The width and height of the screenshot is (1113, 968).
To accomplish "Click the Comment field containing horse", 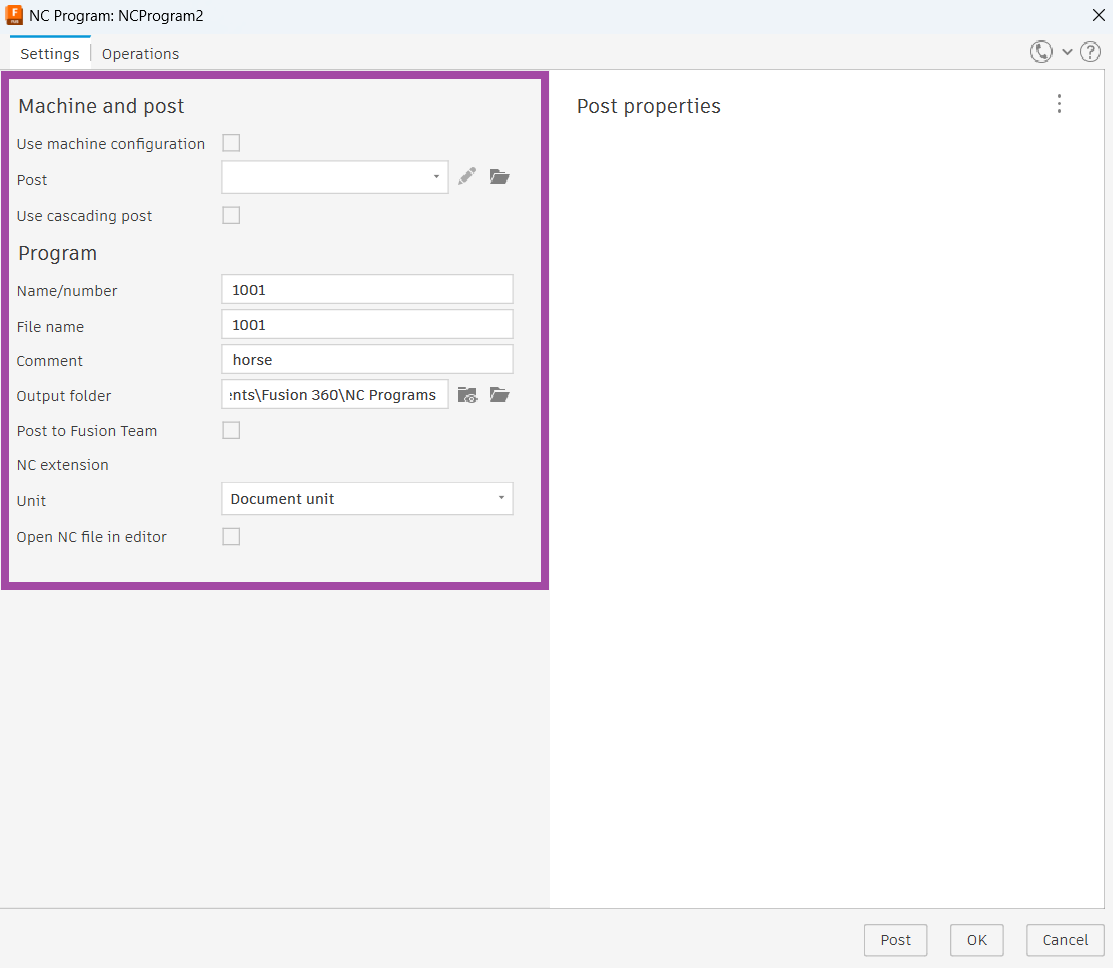I will pyautogui.click(x=367, y=359).
